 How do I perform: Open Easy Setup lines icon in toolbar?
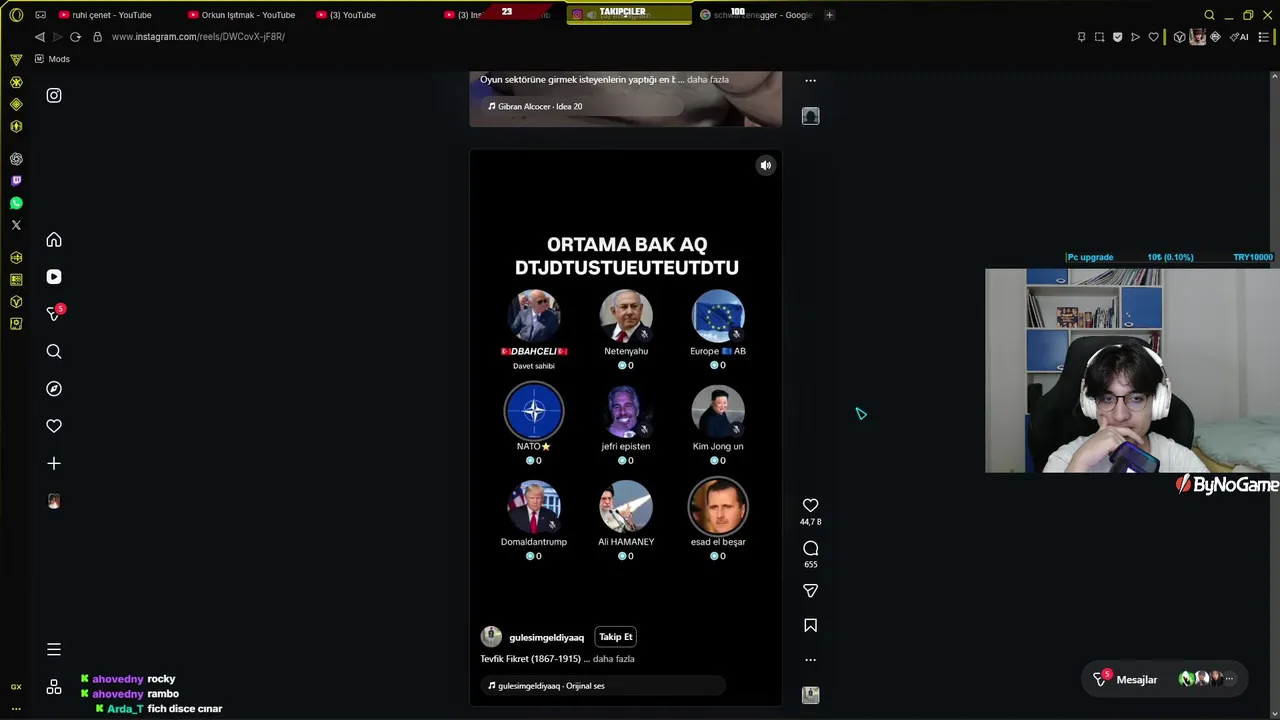(x=1265, y=37)
